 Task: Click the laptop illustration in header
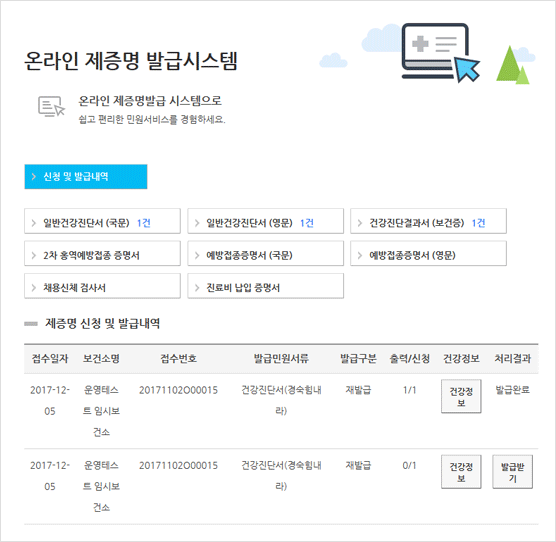441,52
